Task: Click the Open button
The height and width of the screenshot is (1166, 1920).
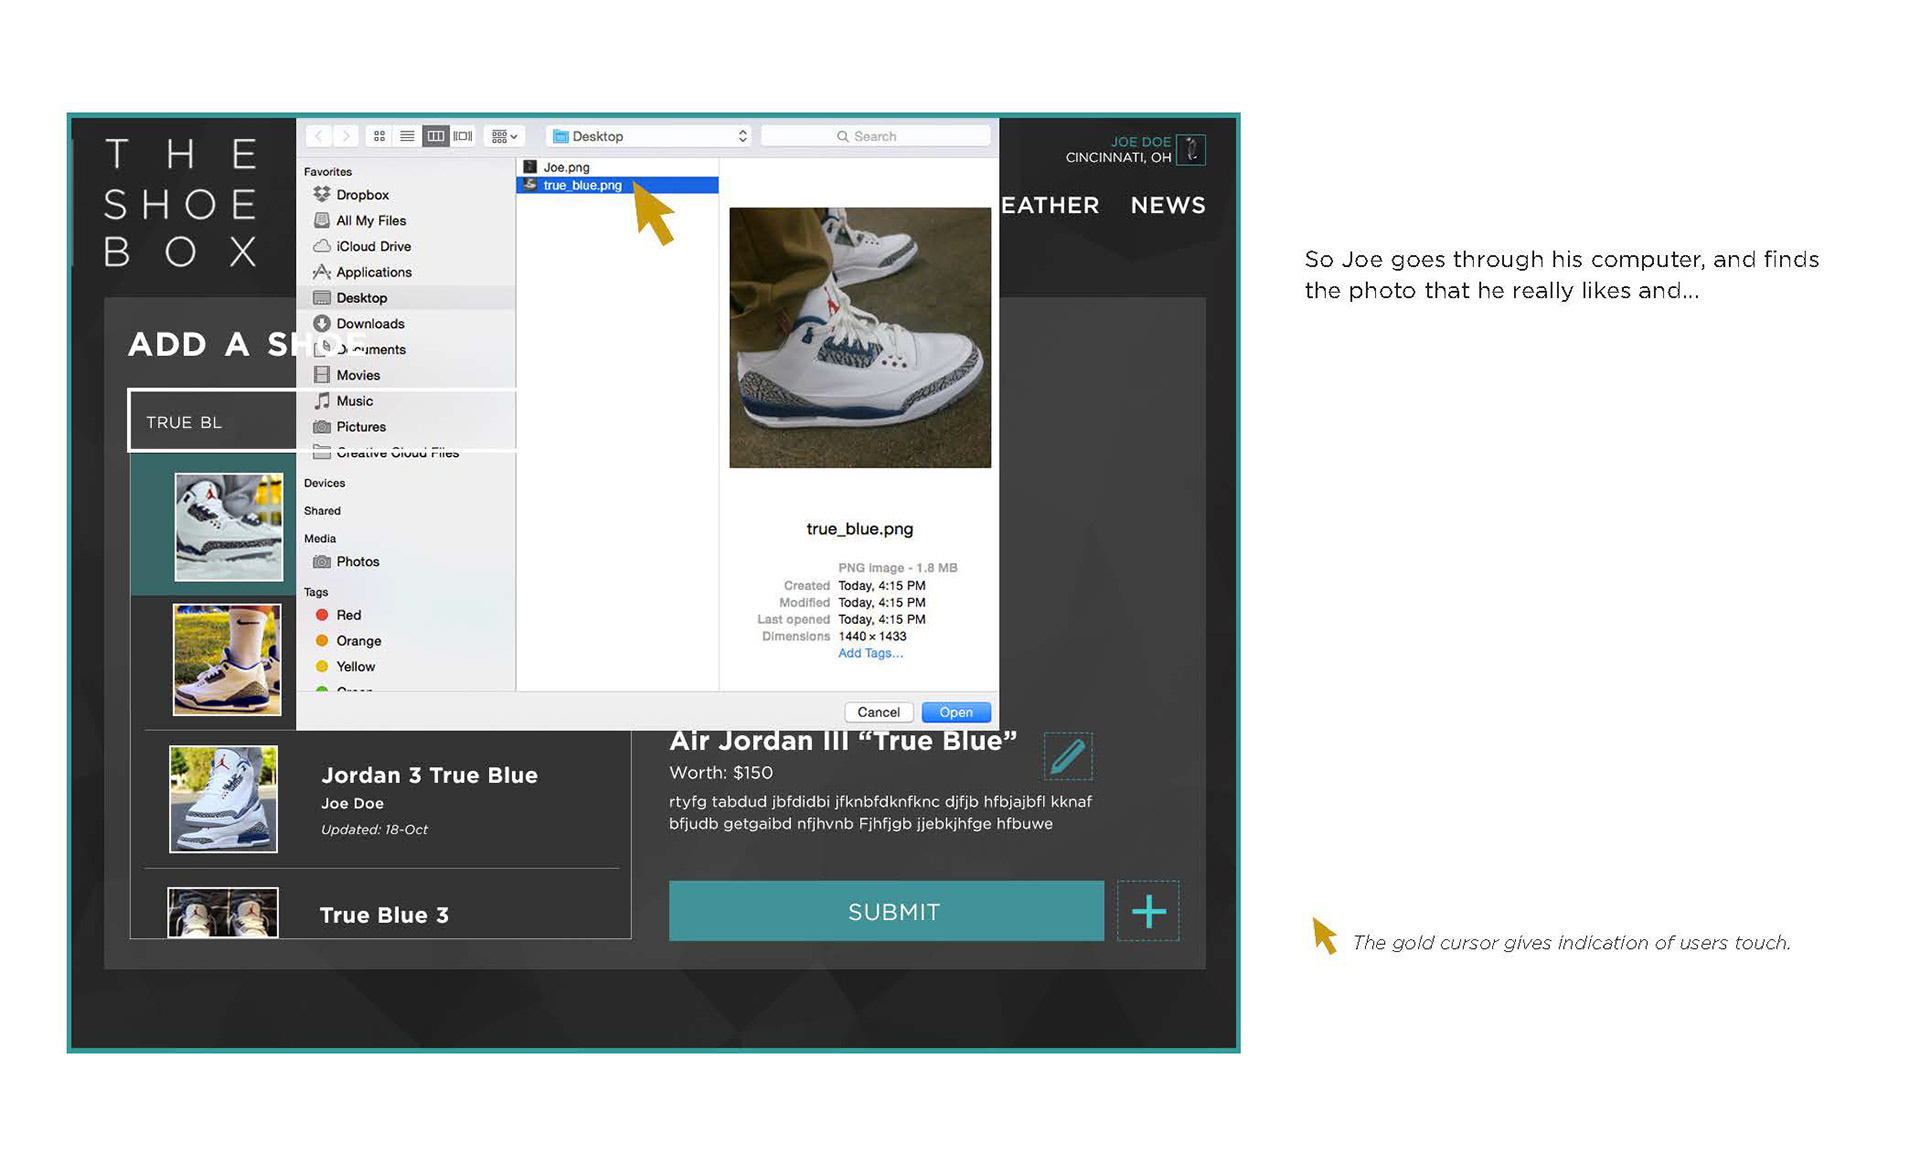Action: [956, 712]
